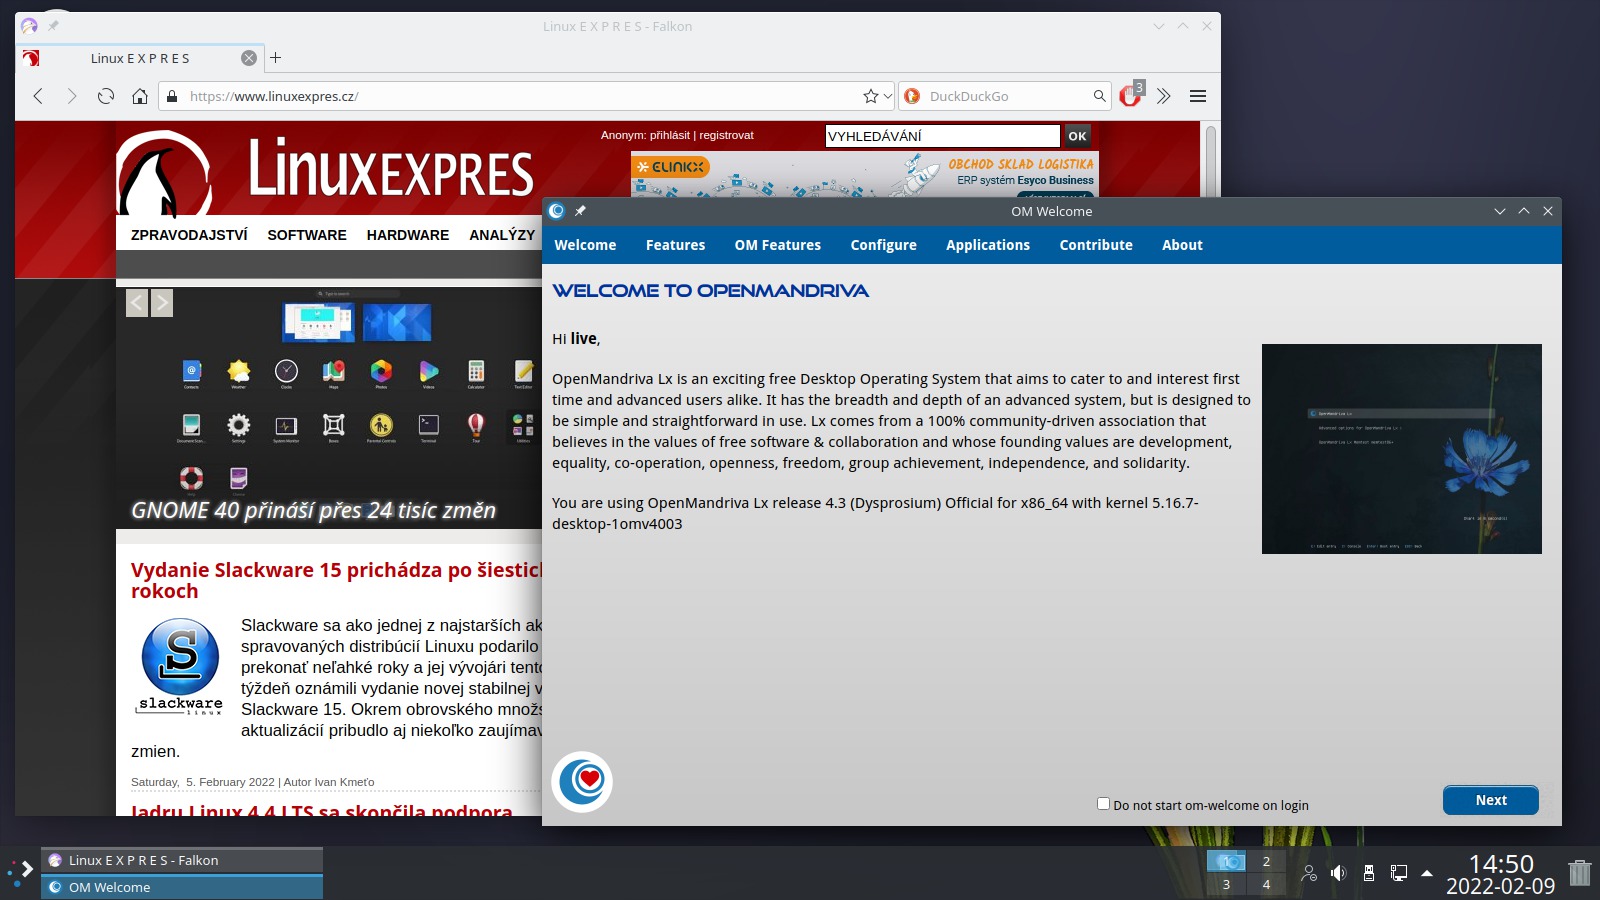Open the OM Welcome window icon menu
1600x900 pixels.
click(x=557, y=211)
